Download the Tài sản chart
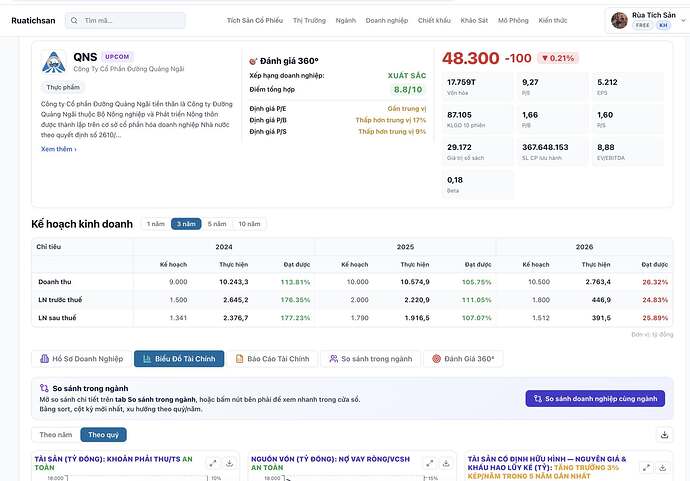Viewport: 690px width, 481px height. 229,463
